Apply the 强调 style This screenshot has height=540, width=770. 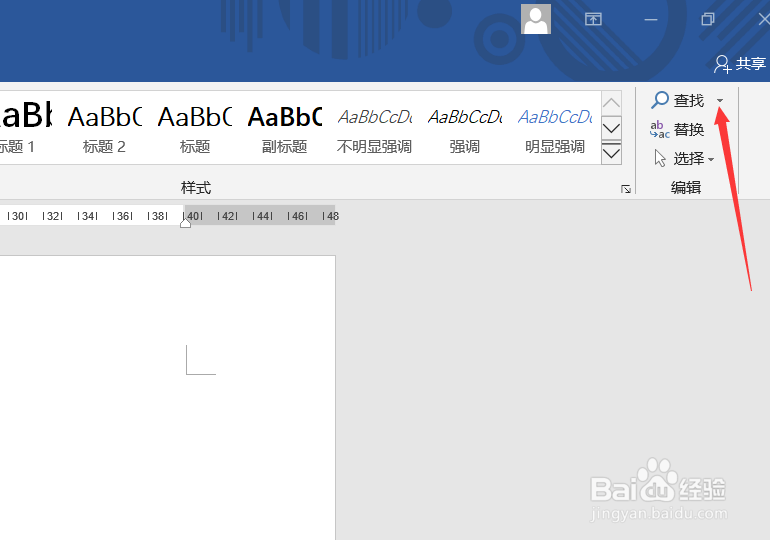[465, 128]
